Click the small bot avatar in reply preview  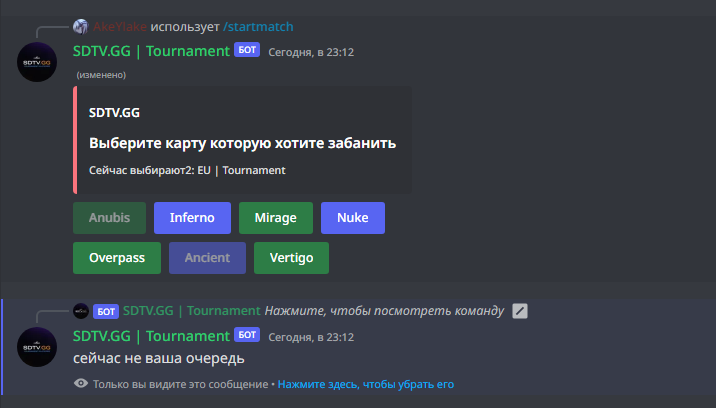pyautogui.click(x=81, y=311)
